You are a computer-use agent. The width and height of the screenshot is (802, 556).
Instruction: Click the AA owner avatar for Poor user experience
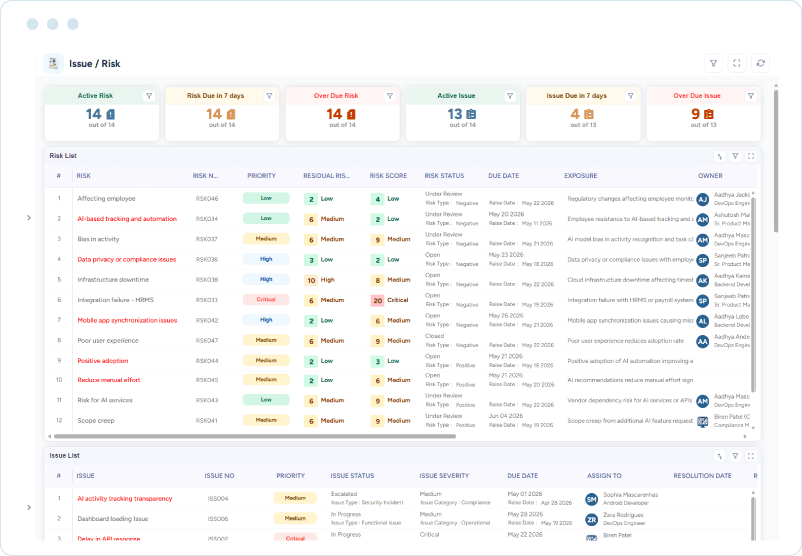(x=703, y=341)
